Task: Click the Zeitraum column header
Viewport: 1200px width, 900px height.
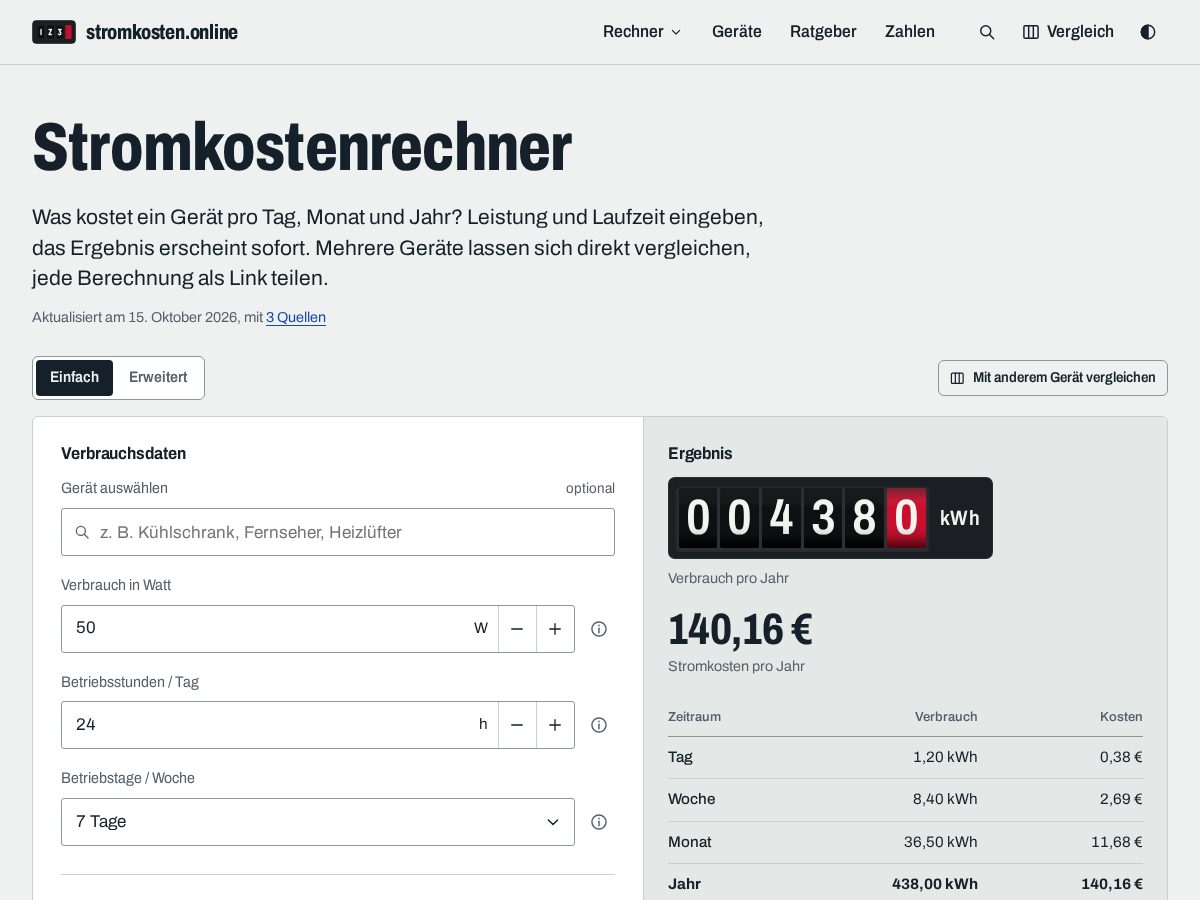Action: coord(694,717)
